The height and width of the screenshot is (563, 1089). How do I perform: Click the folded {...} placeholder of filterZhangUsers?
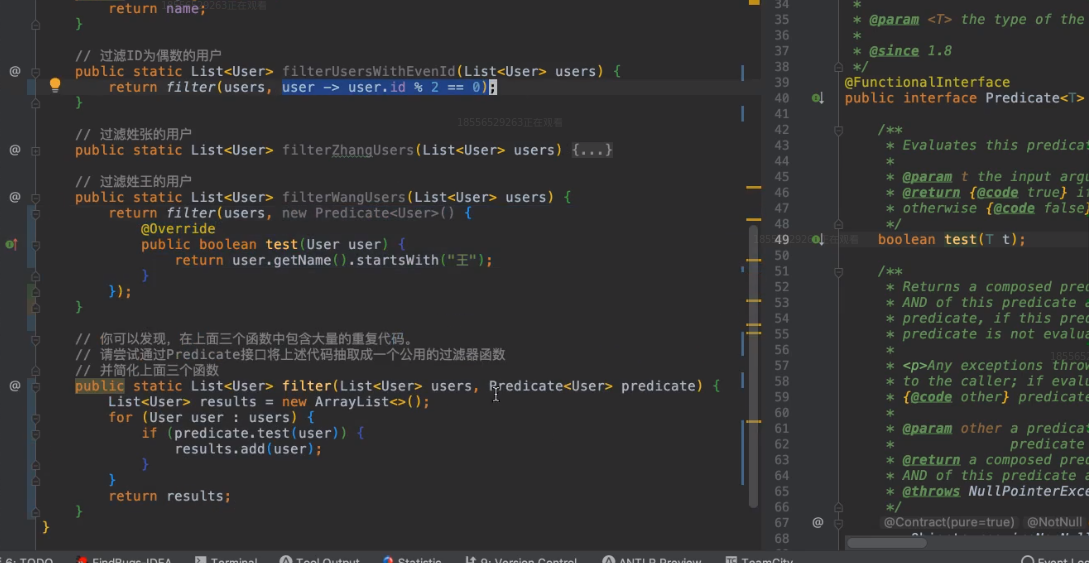592,150
